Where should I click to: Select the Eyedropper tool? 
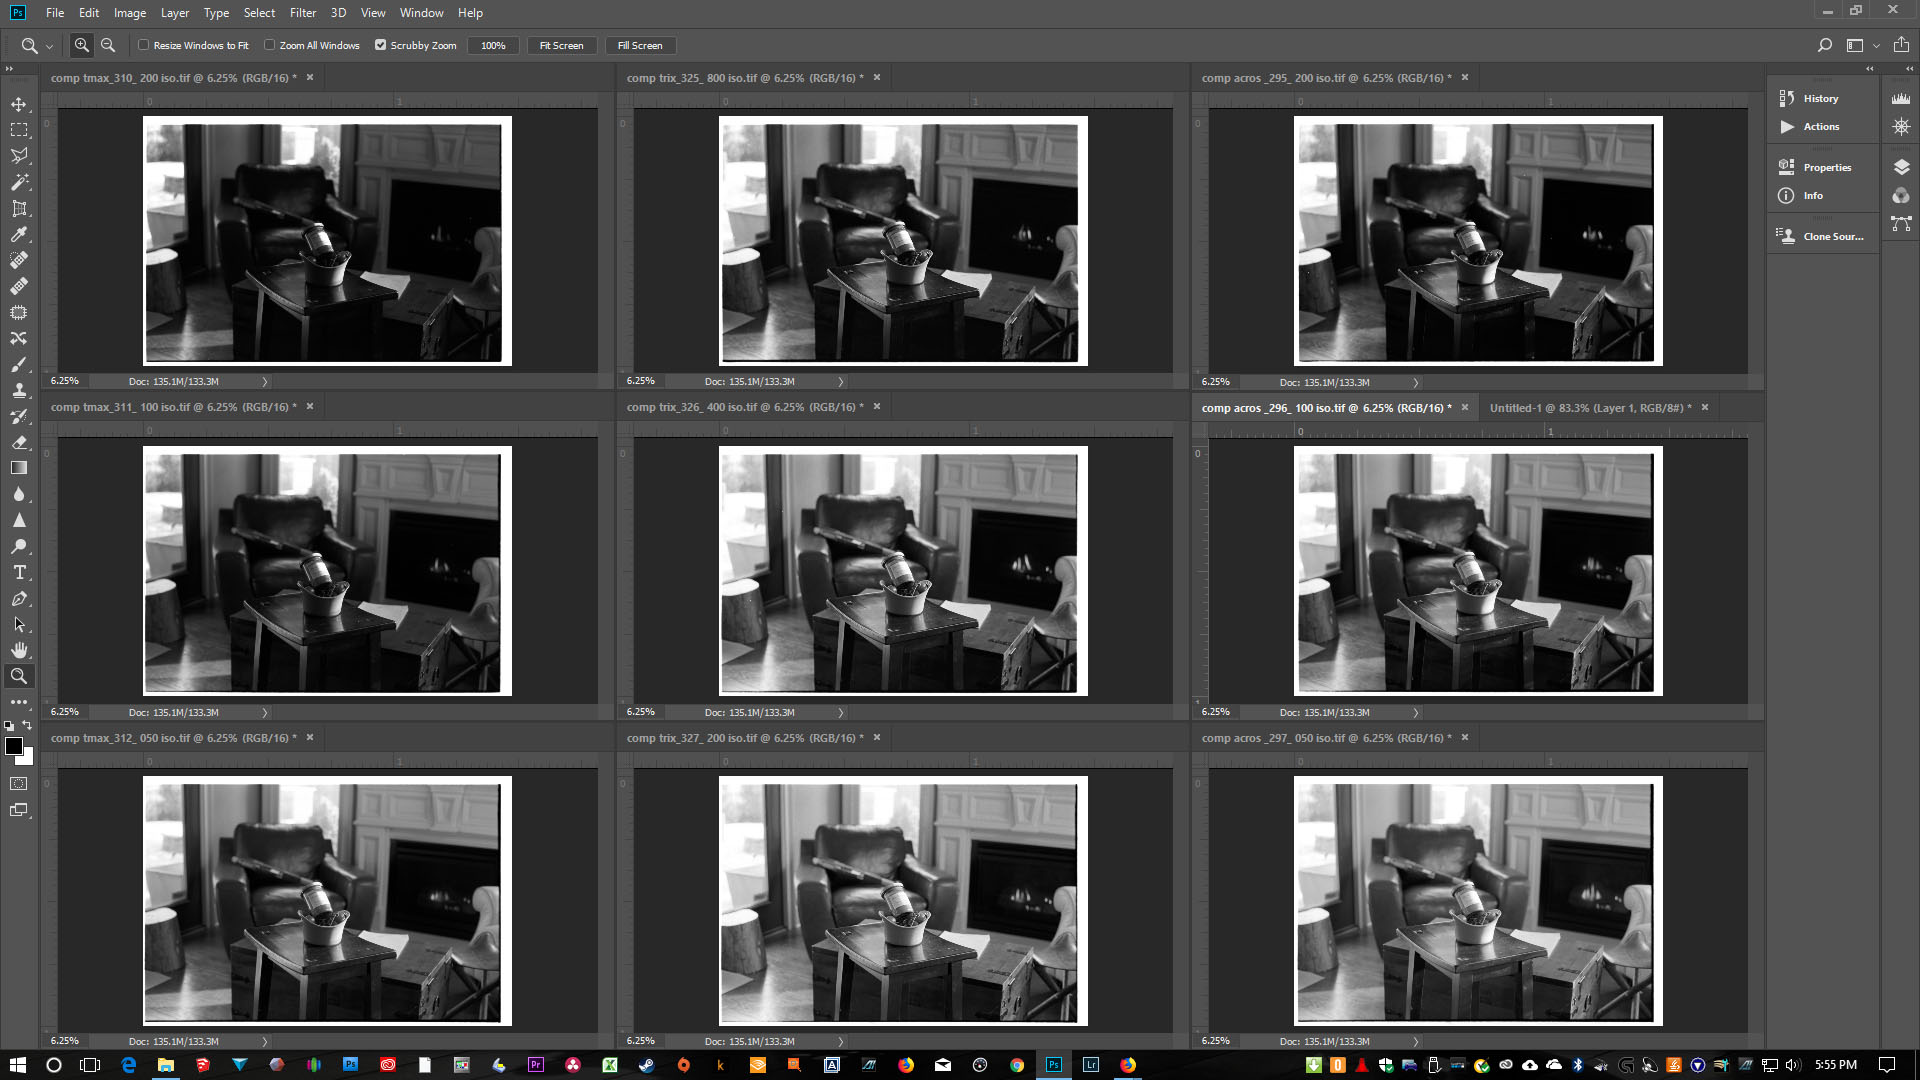click(19, 234)
